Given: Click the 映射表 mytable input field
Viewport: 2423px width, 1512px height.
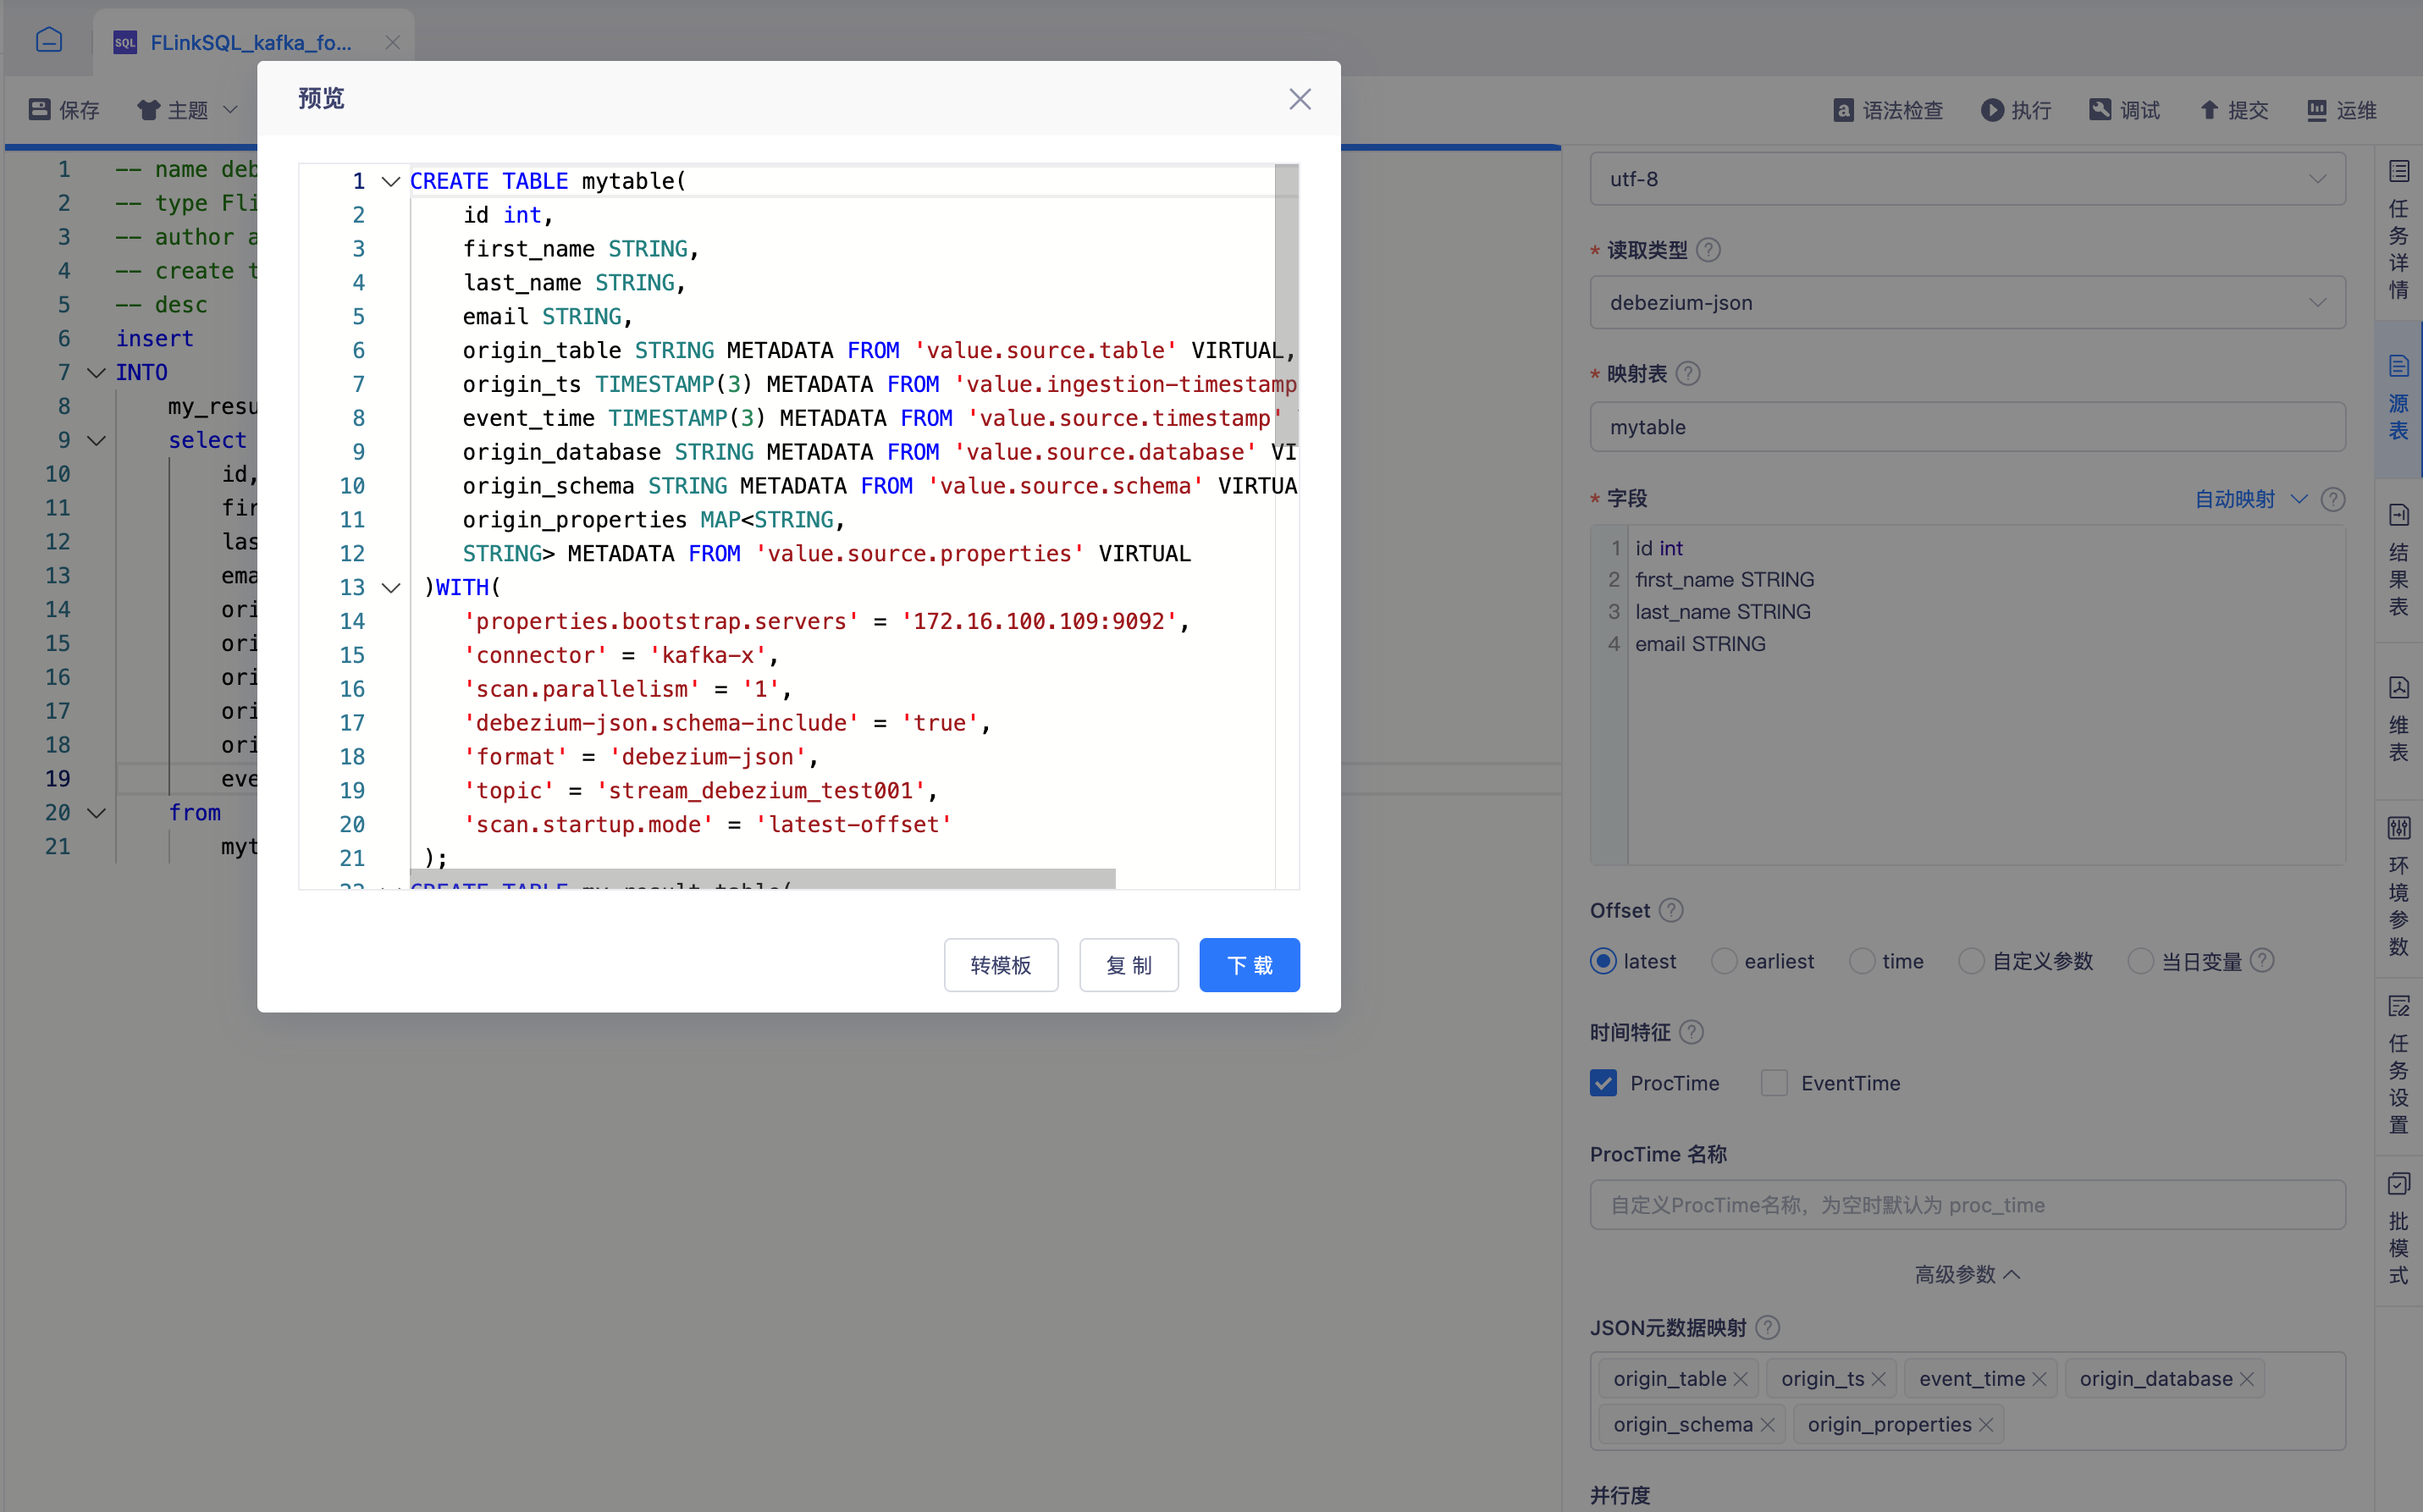Looking at the screenshot, I should pos(1967,427).
